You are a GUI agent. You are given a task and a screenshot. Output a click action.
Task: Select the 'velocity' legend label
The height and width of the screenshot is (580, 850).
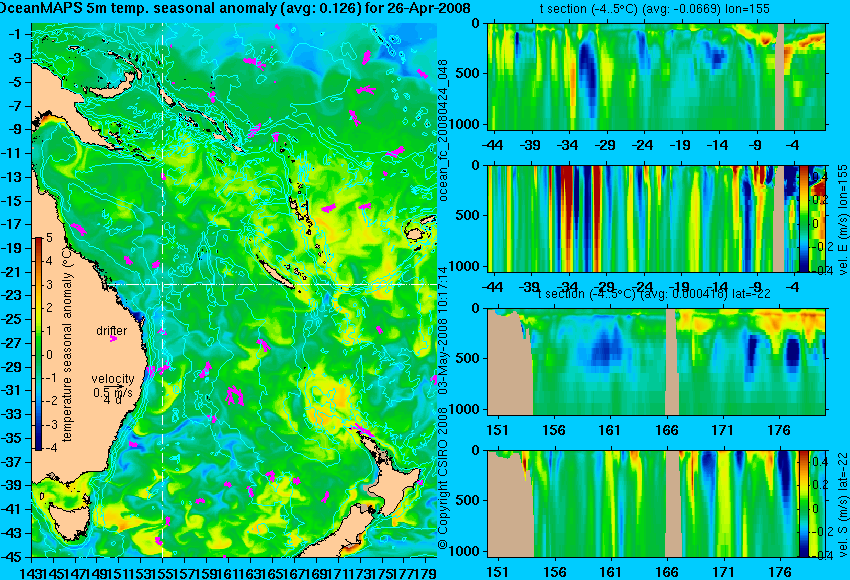[113, 379]
